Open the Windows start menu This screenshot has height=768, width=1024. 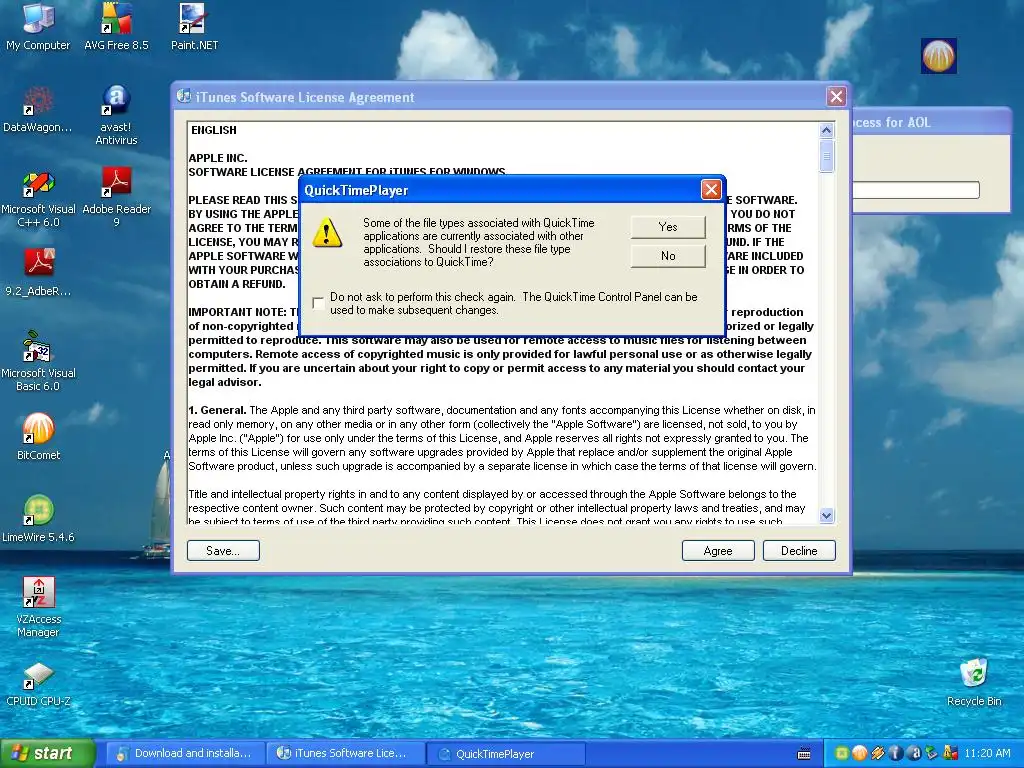click(x=47, y=753)
